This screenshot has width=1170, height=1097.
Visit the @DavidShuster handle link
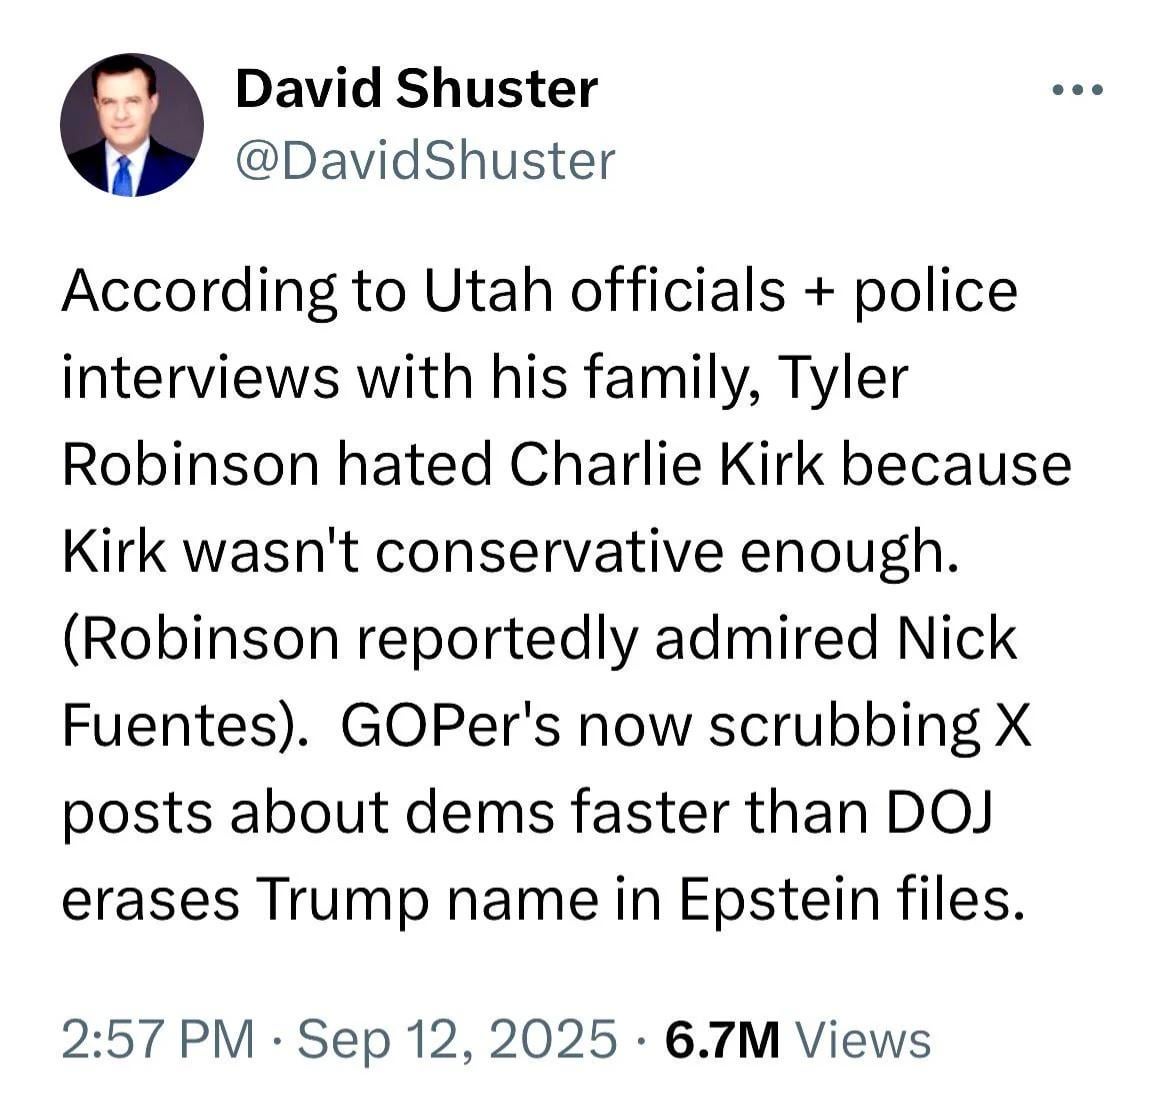coord(425,160)
